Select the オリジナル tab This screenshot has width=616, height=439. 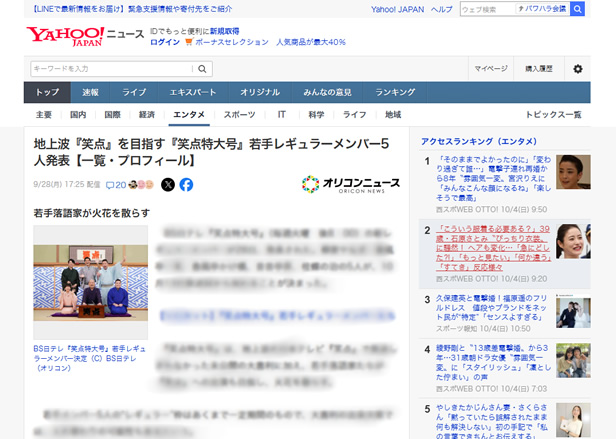[260, 92]
